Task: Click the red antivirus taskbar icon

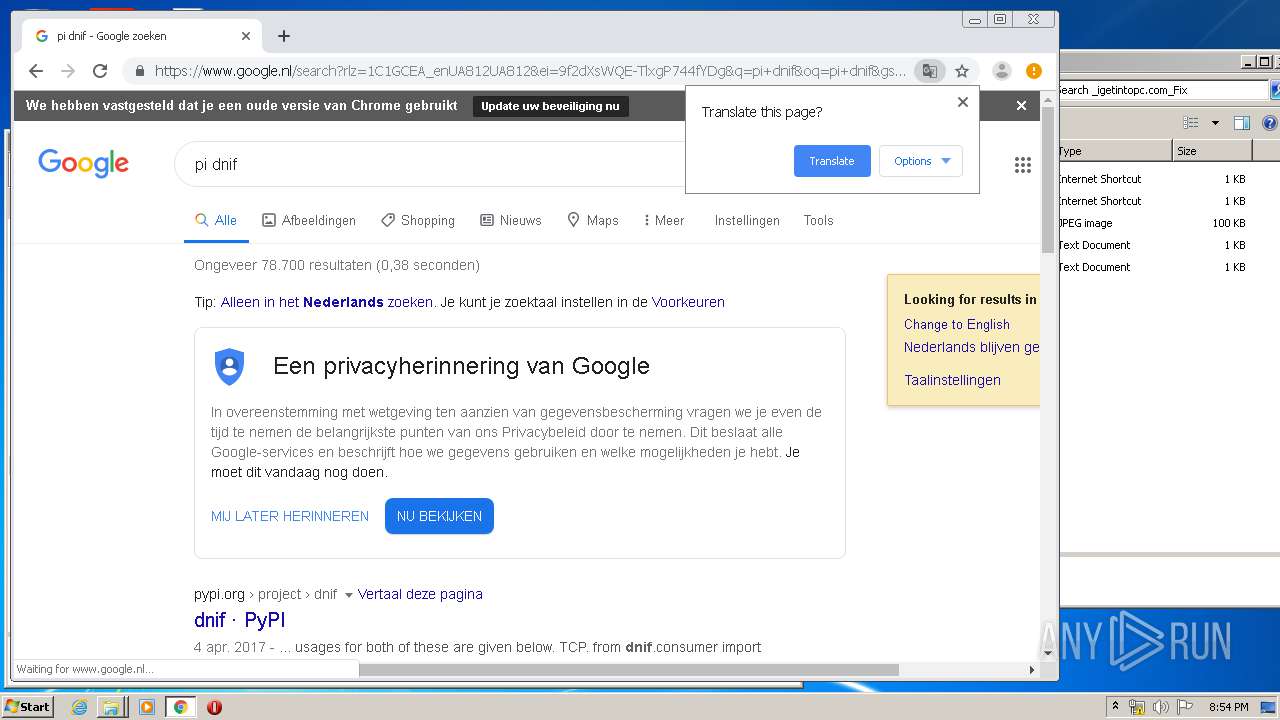Action: [x=214, y=707]
